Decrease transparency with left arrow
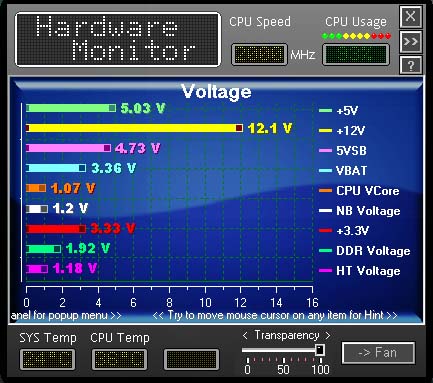Image resolution: width=433 pixels, height=383 pixels. coord(245,335)
